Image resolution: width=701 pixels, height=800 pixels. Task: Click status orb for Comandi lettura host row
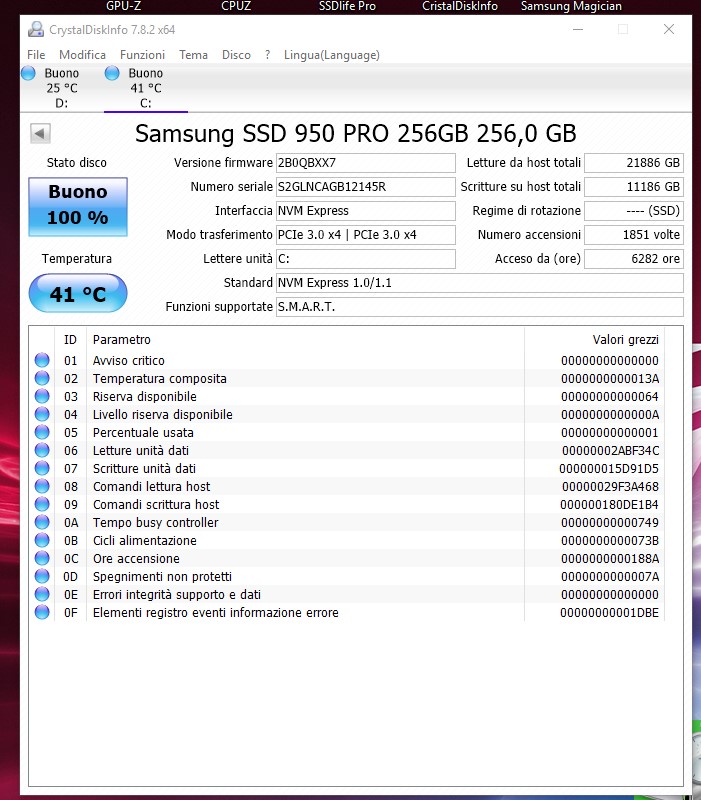point(42,486)
